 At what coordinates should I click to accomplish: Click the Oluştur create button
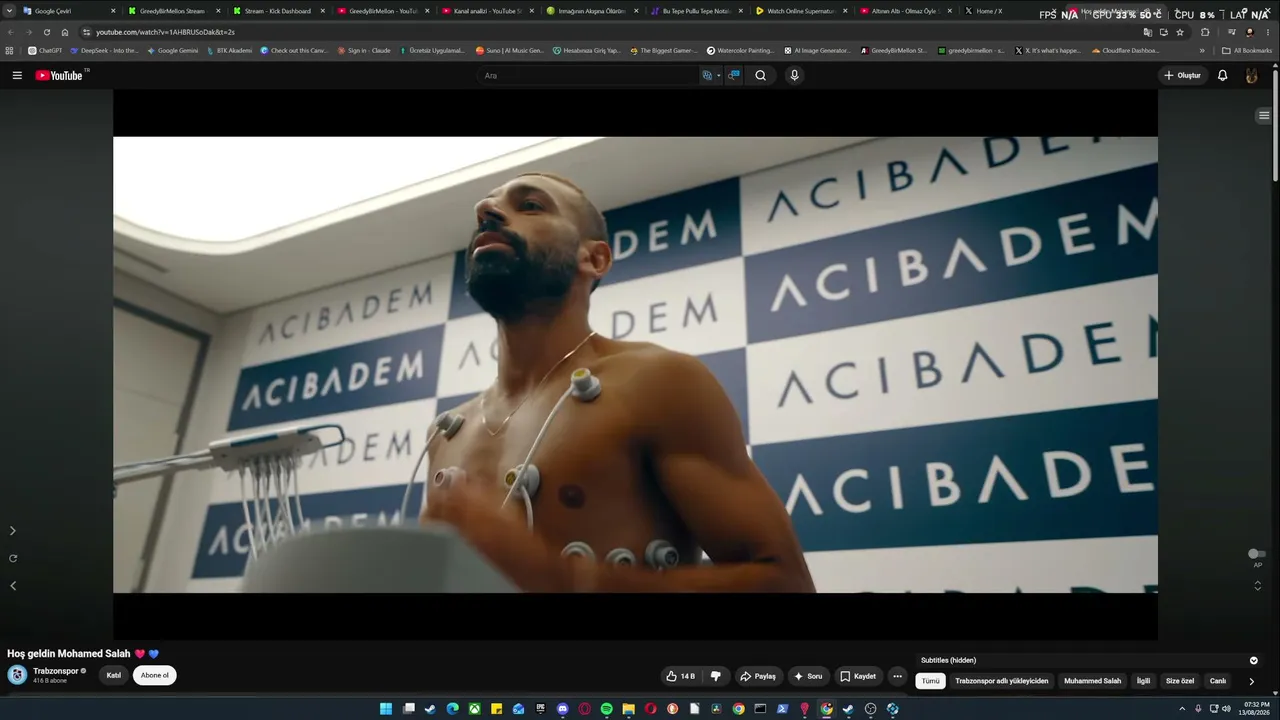tap(1182, 75)
